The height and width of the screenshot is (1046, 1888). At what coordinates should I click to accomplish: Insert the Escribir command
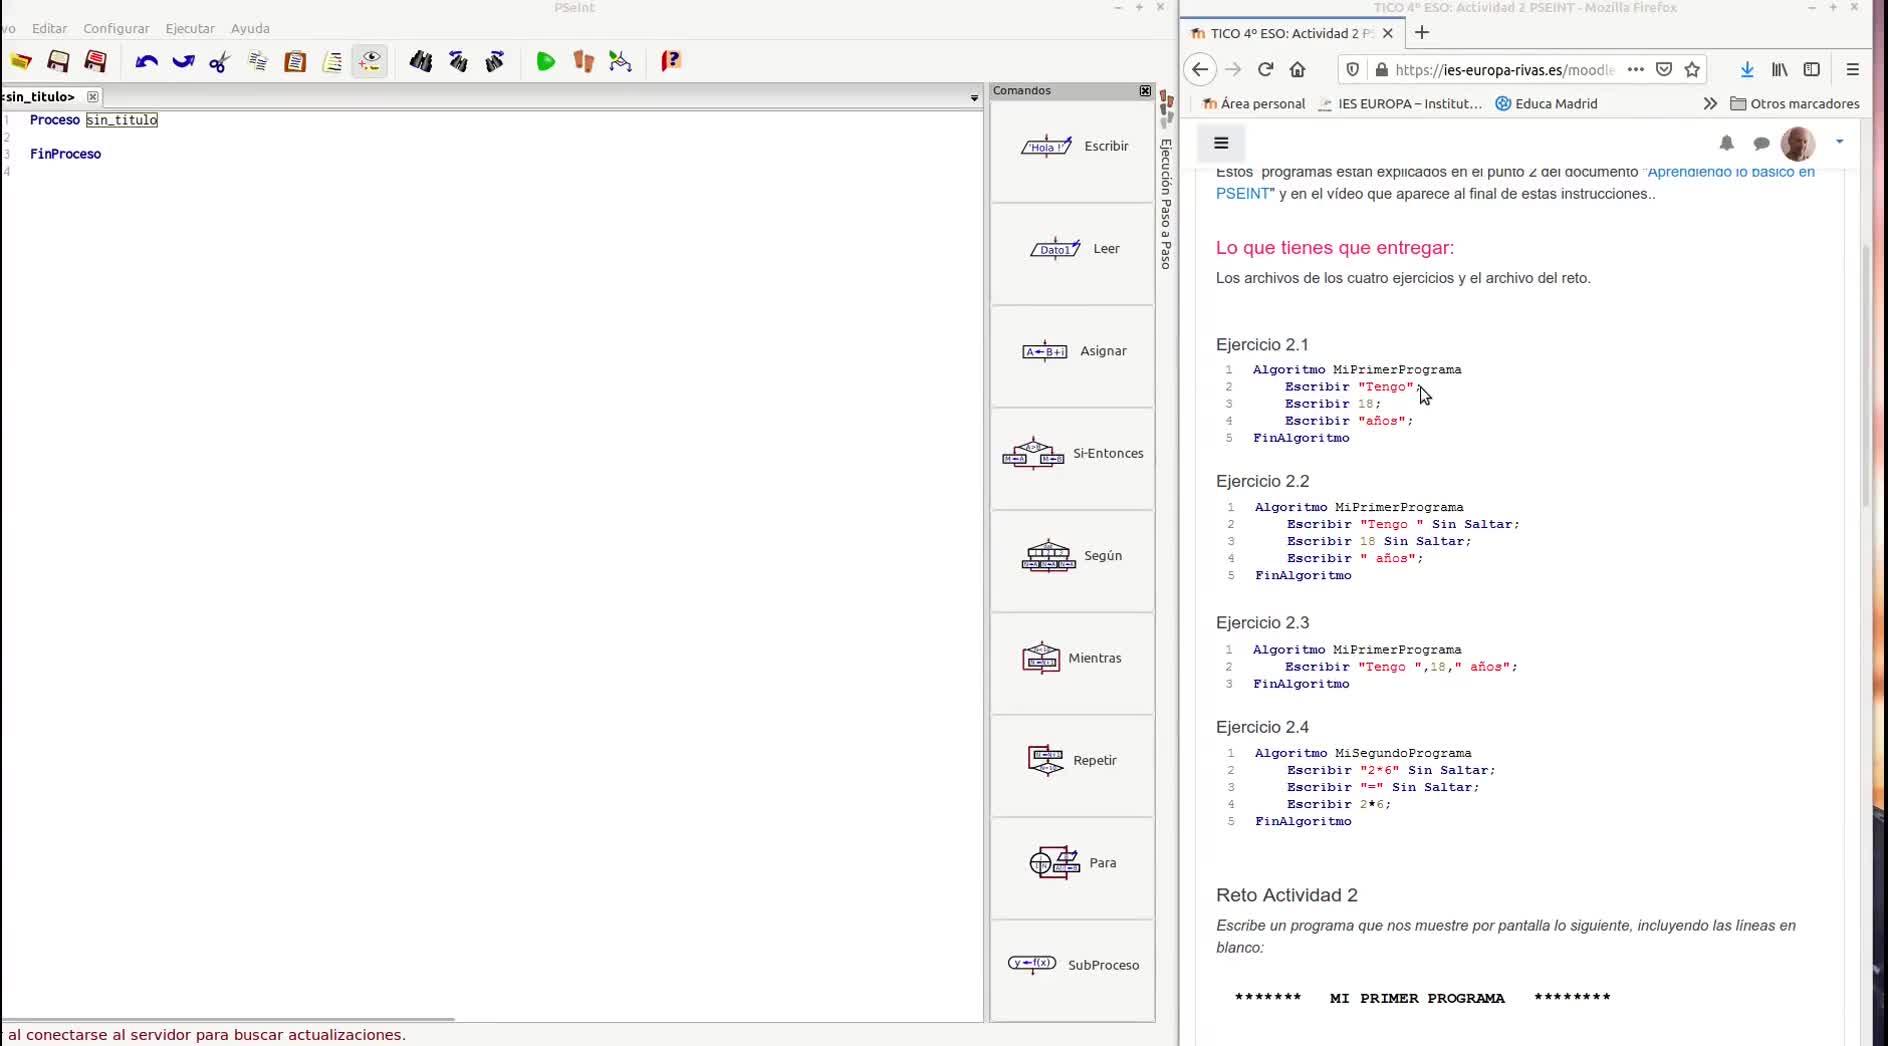1073,146
